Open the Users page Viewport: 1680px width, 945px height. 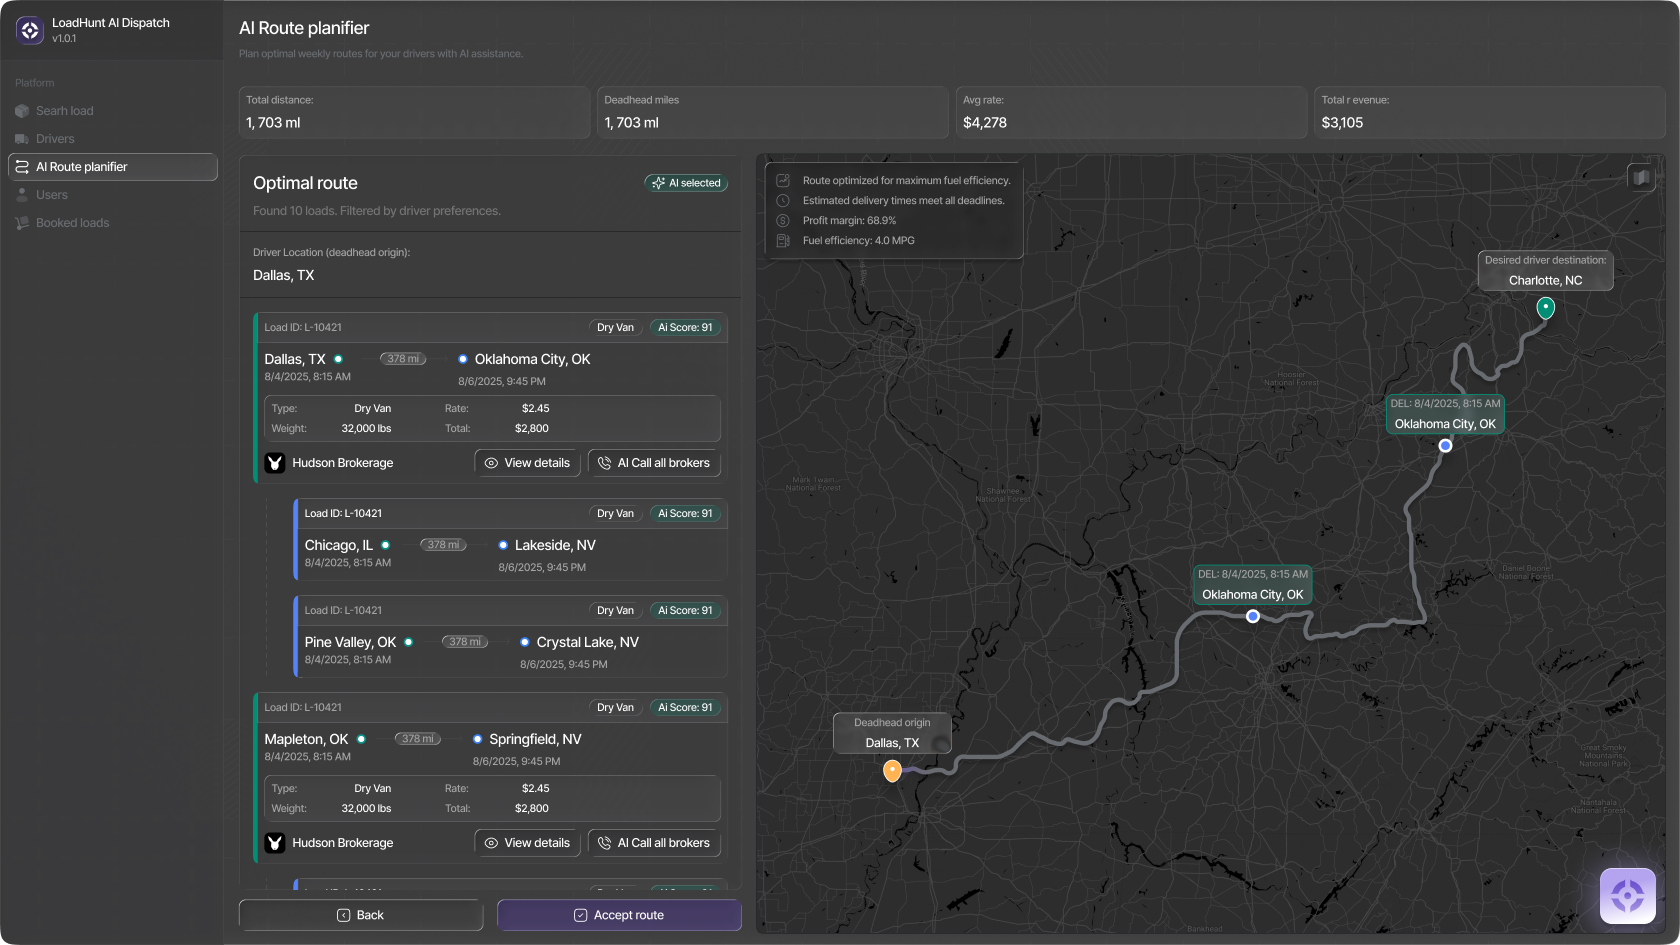(x=52, y=195)
